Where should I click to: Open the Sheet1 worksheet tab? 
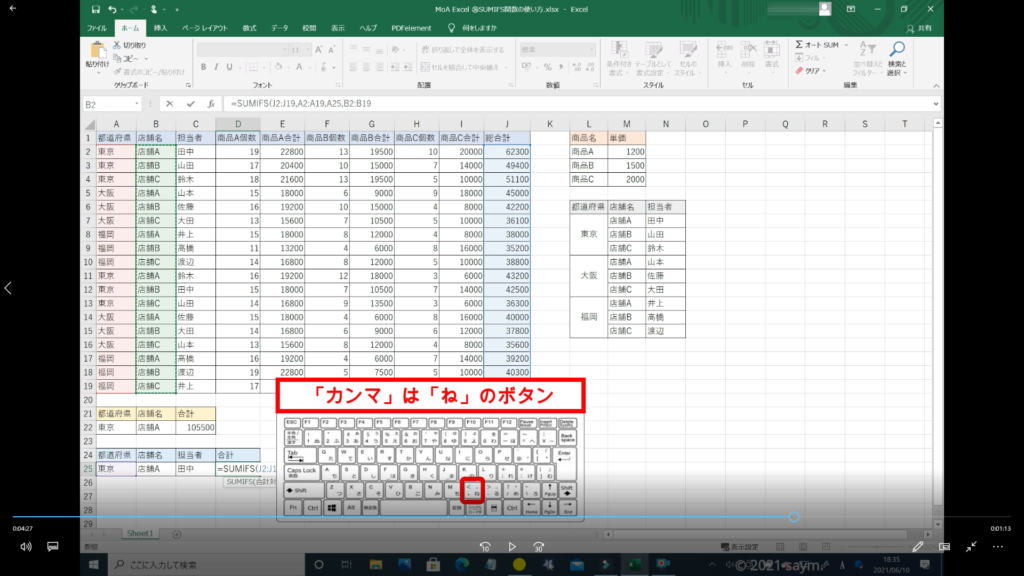(x=139, y=534)
